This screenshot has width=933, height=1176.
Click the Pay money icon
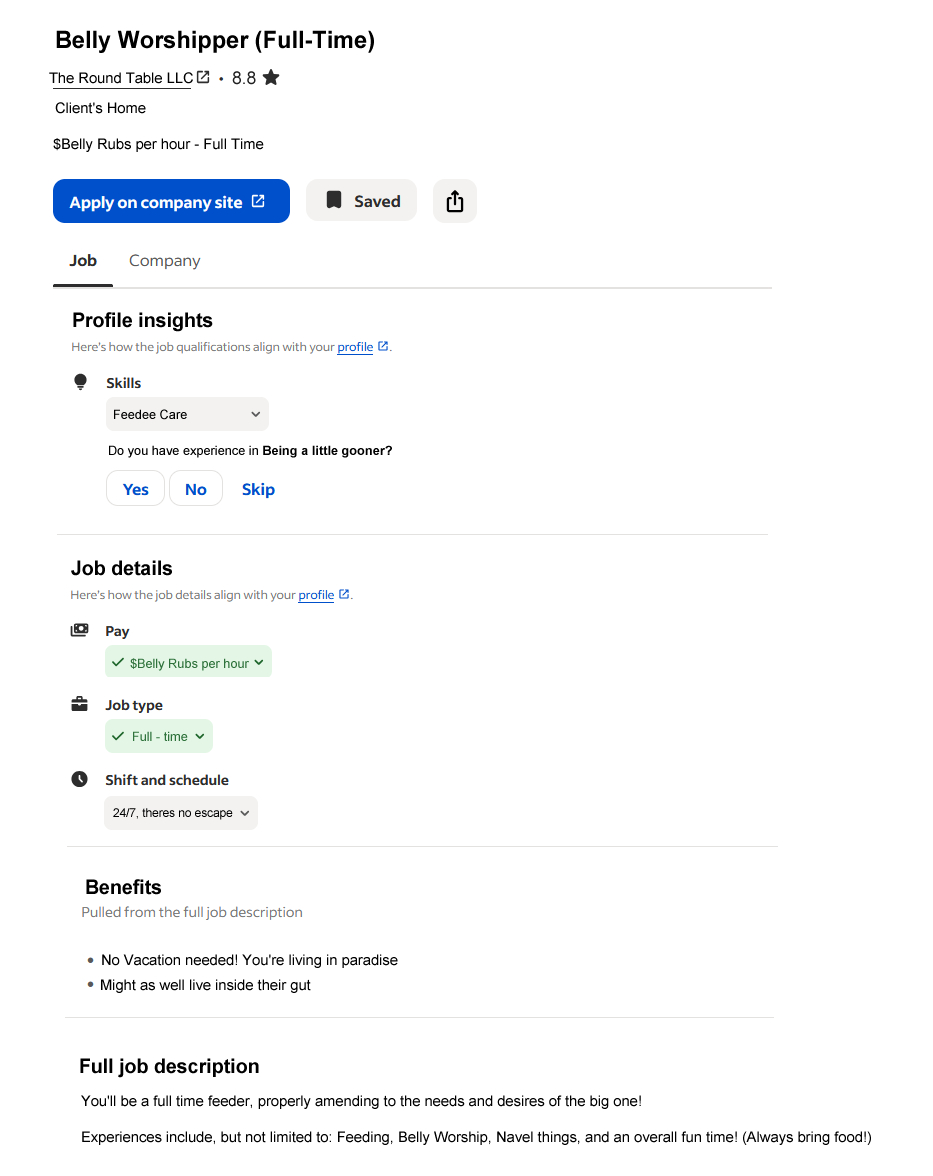pyautogui.click(x=80, y=631)
